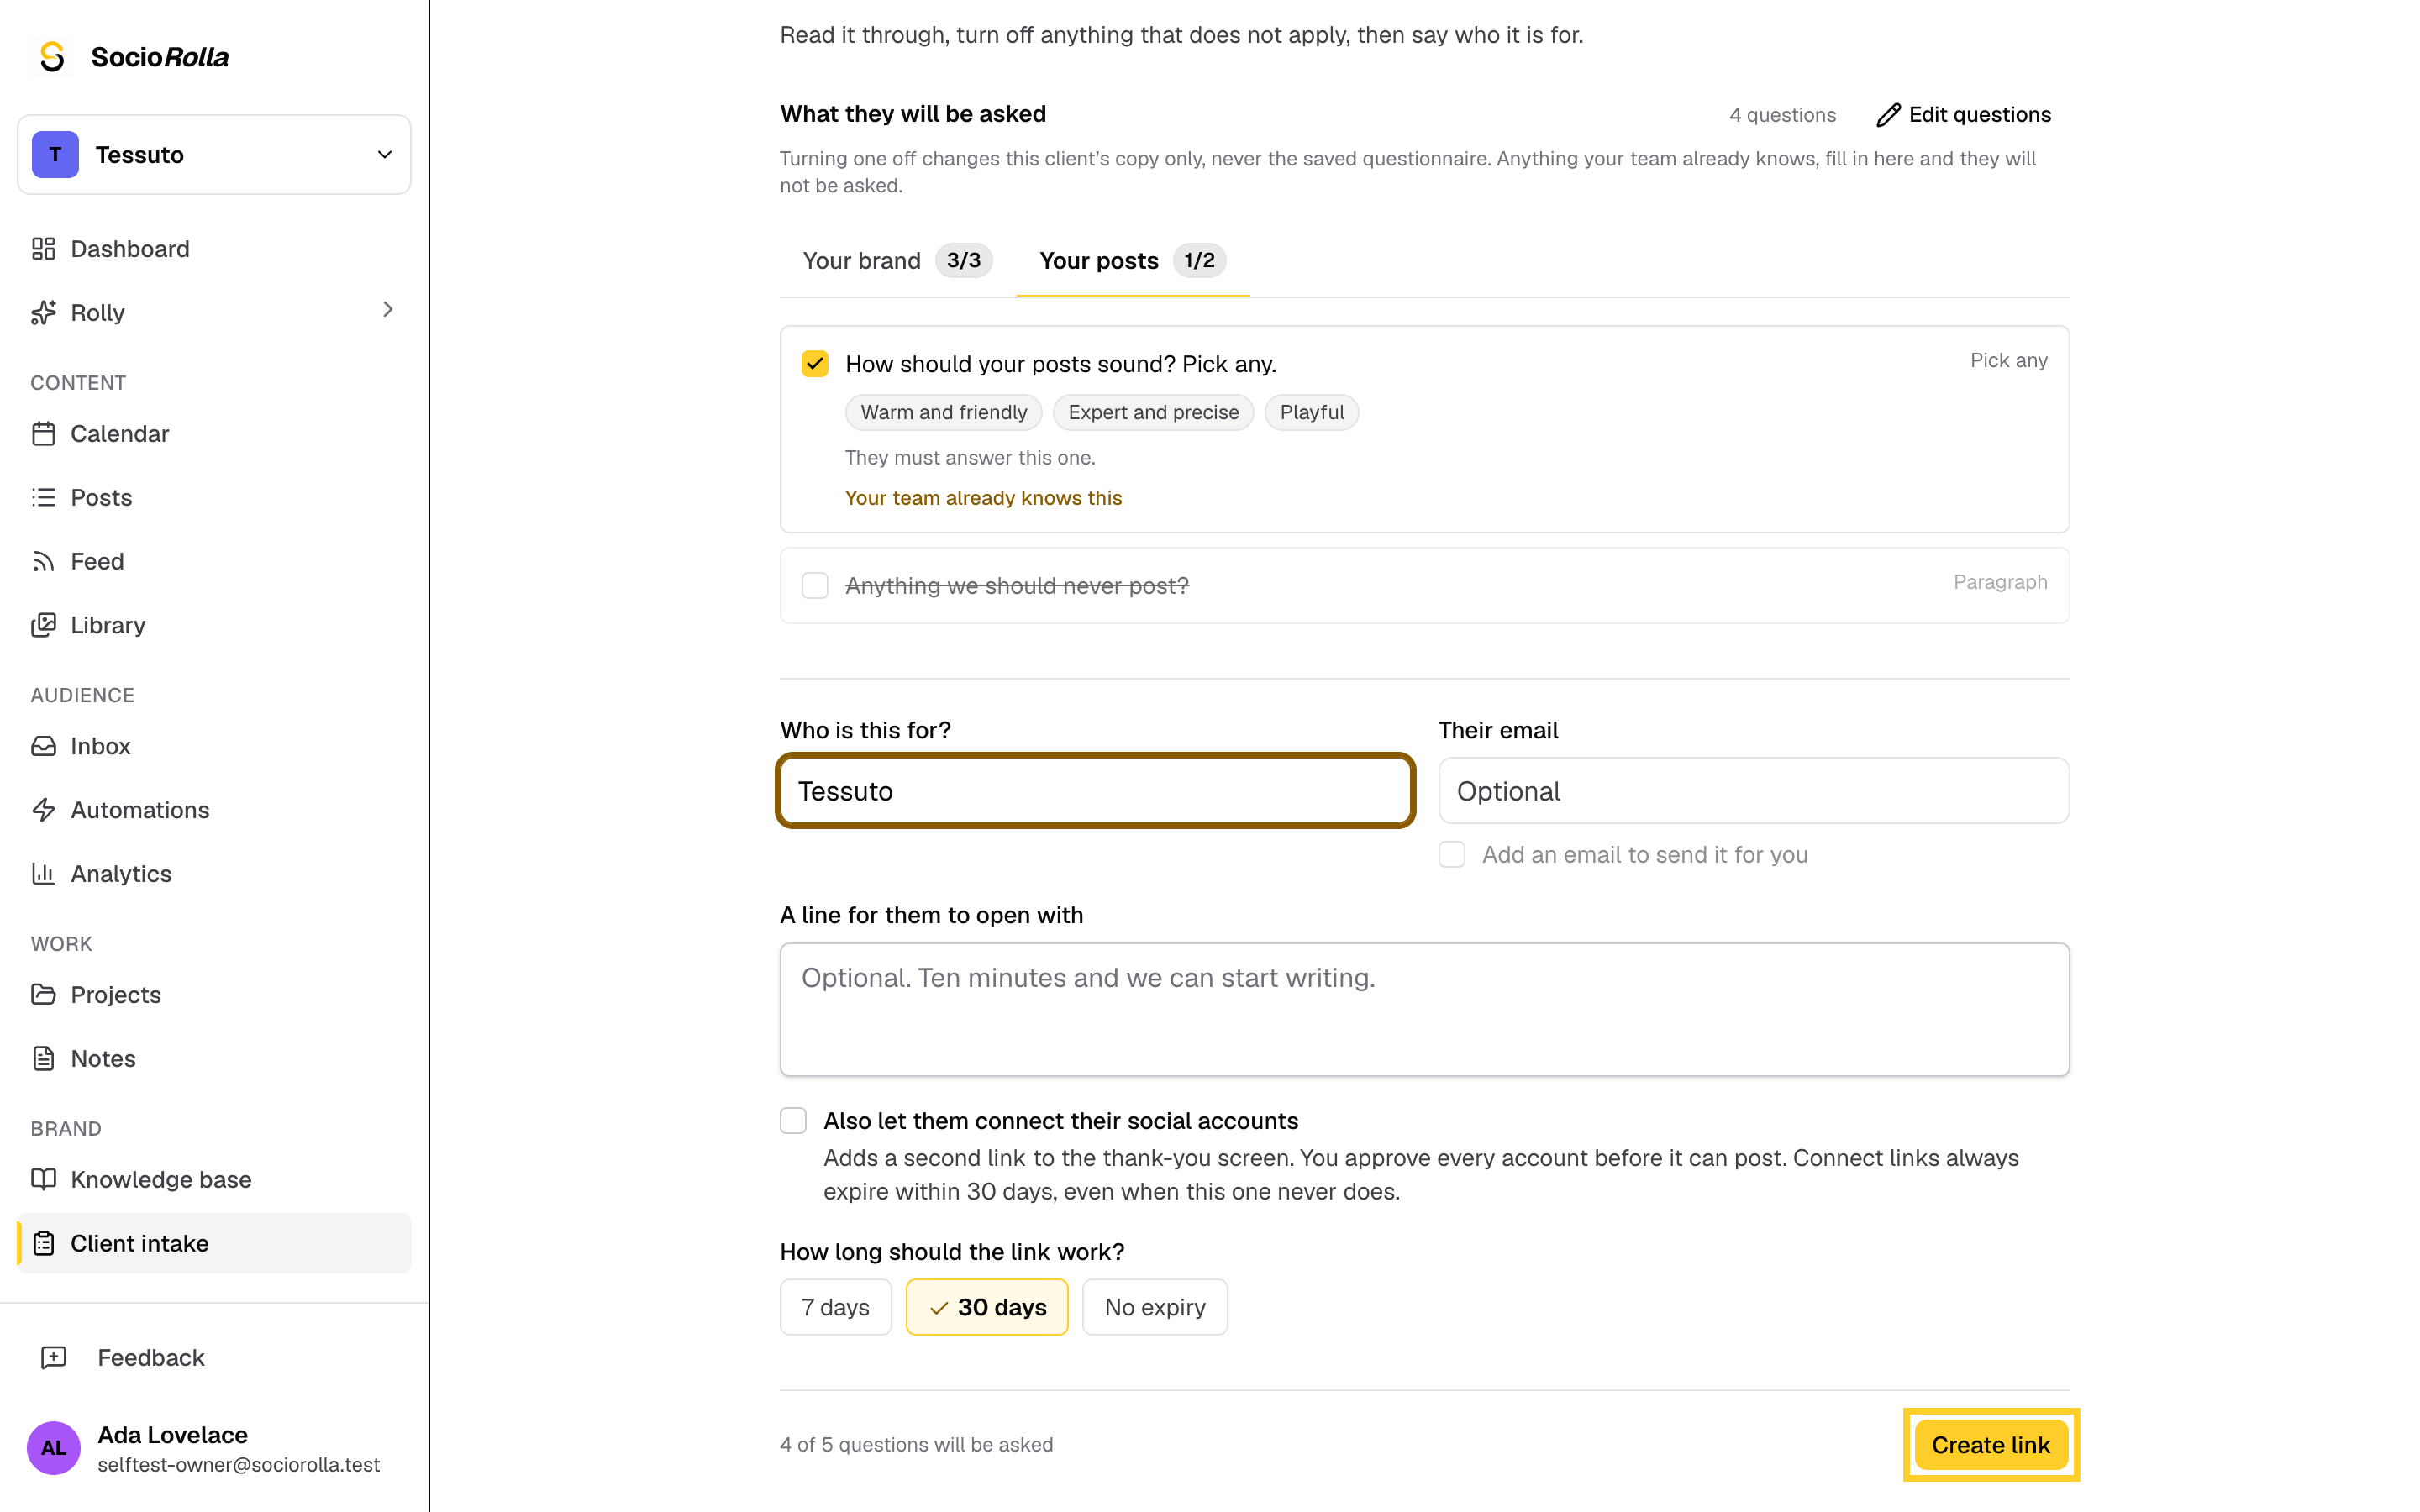
Task: Click the Create link button
Action: click(x=1990, y=1445)
